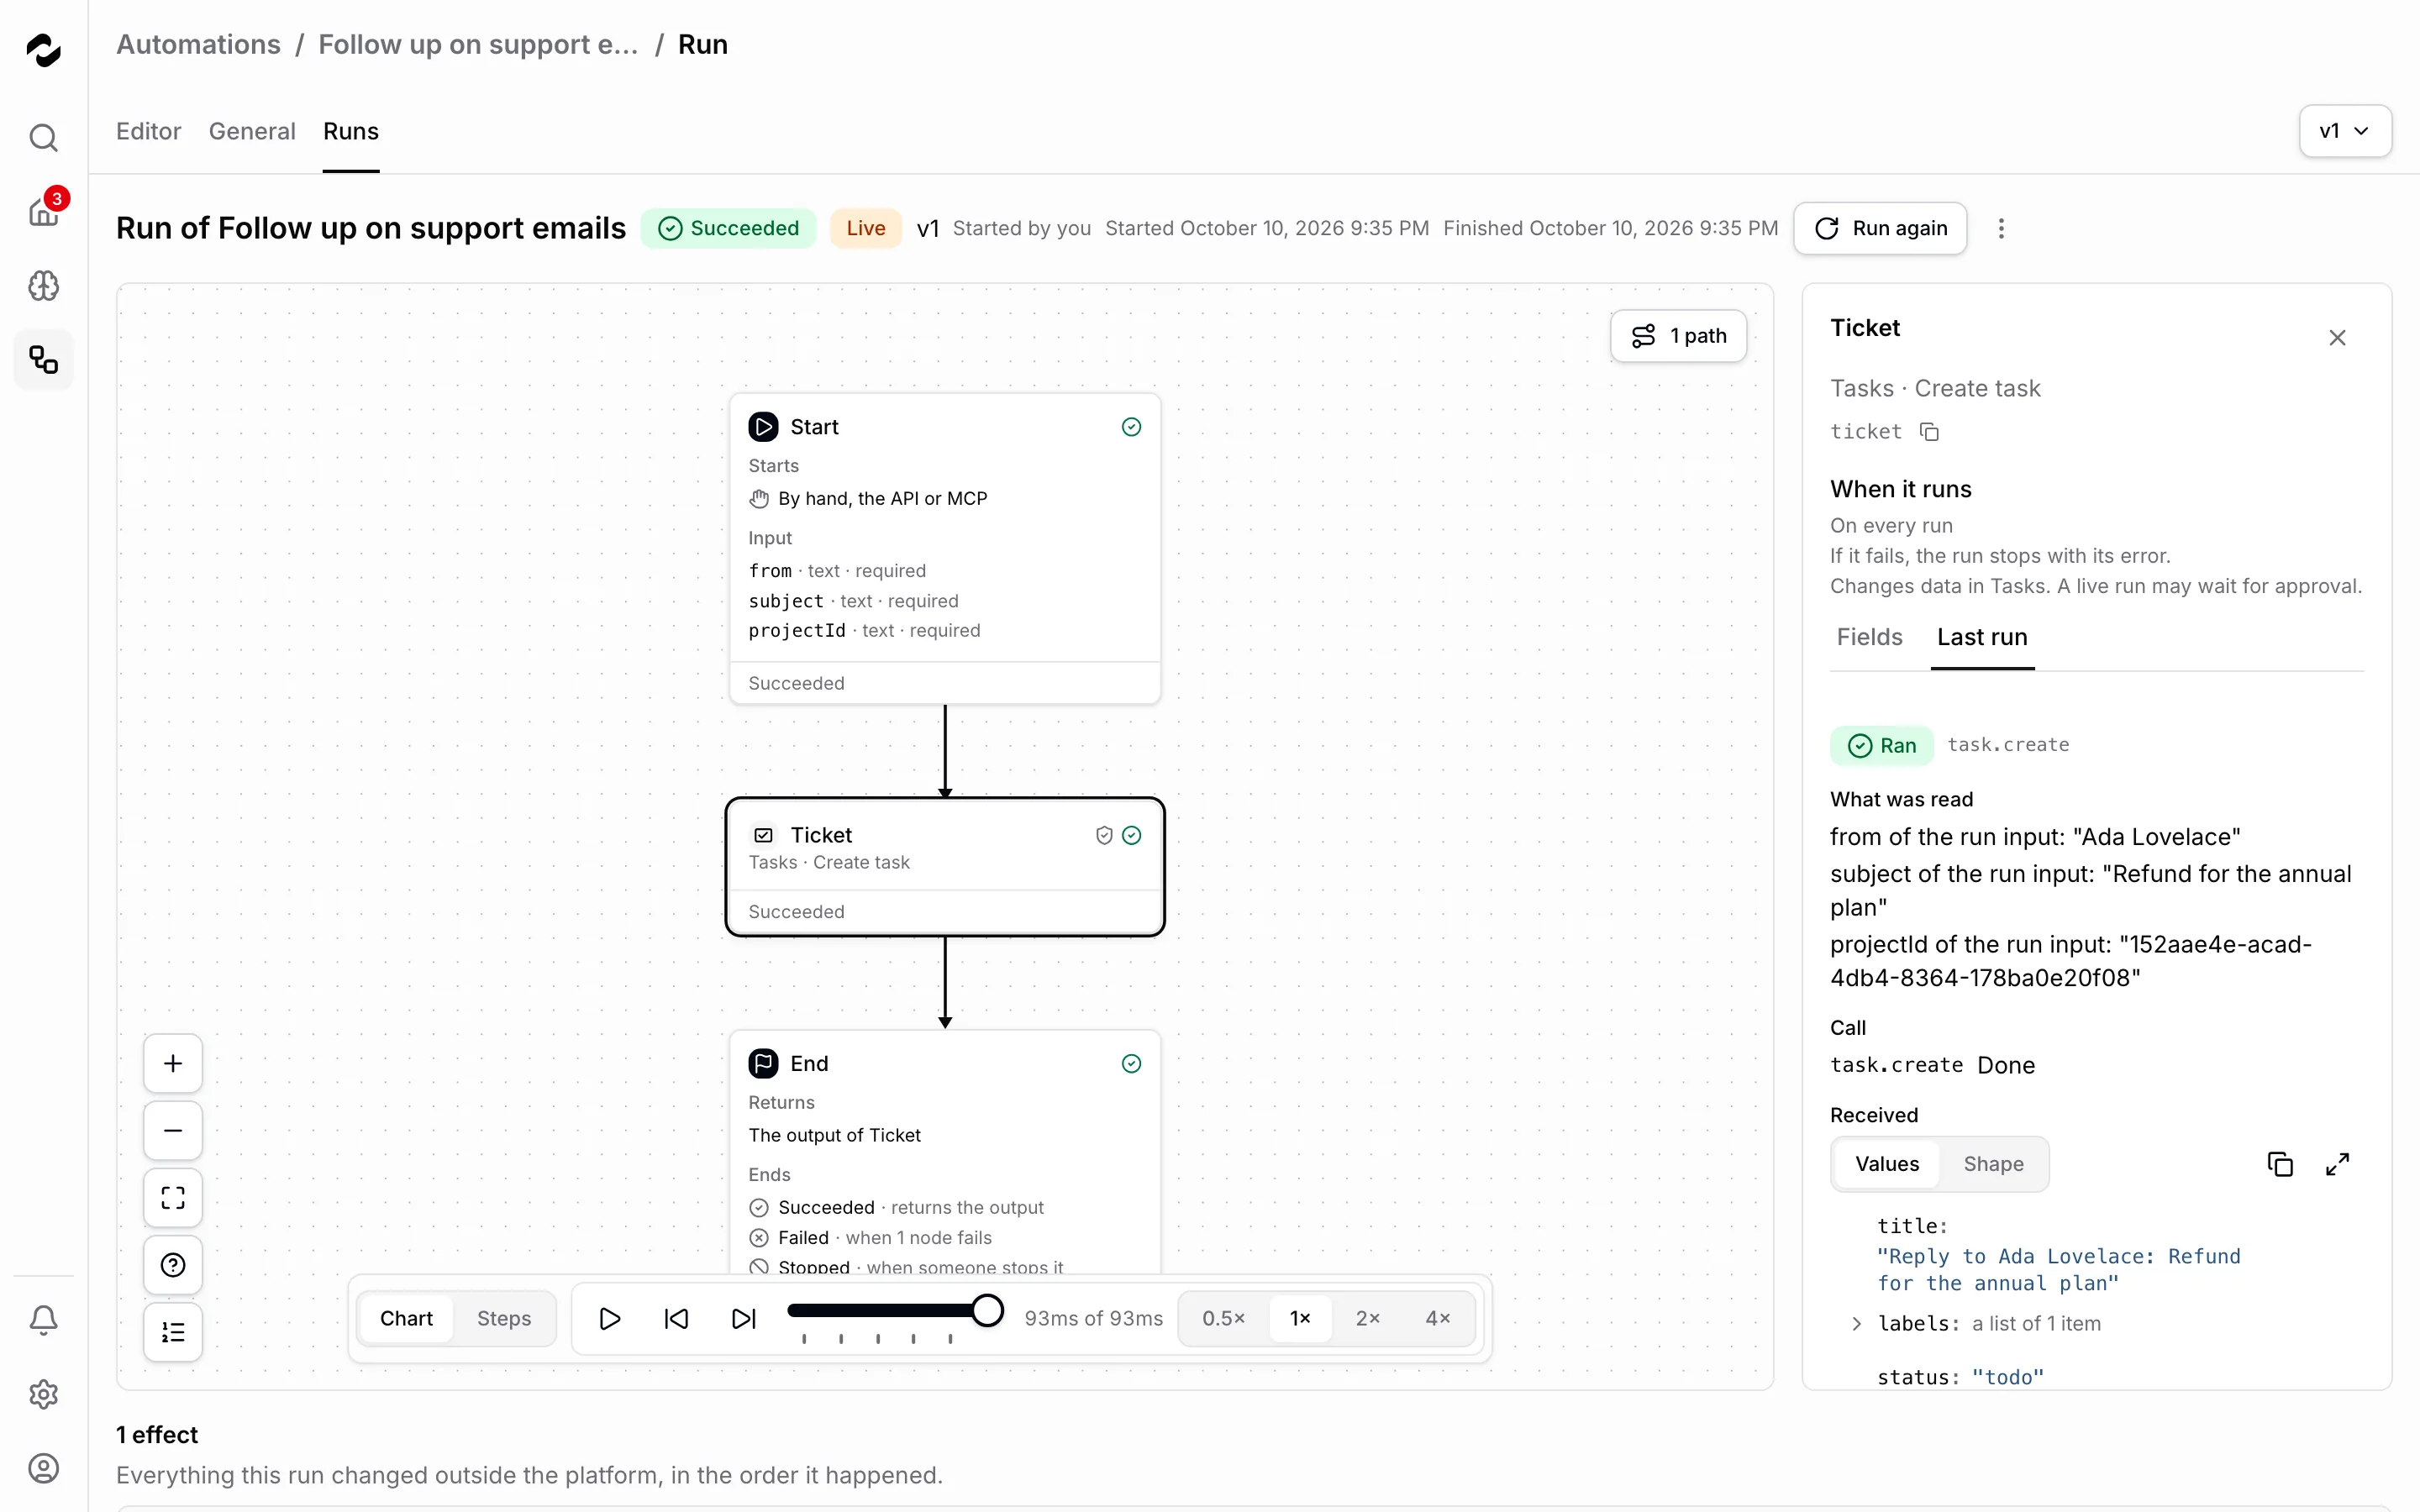Go to Automations breadcrumb
Screen dimensions: 2420x1512
click(198, 44)
